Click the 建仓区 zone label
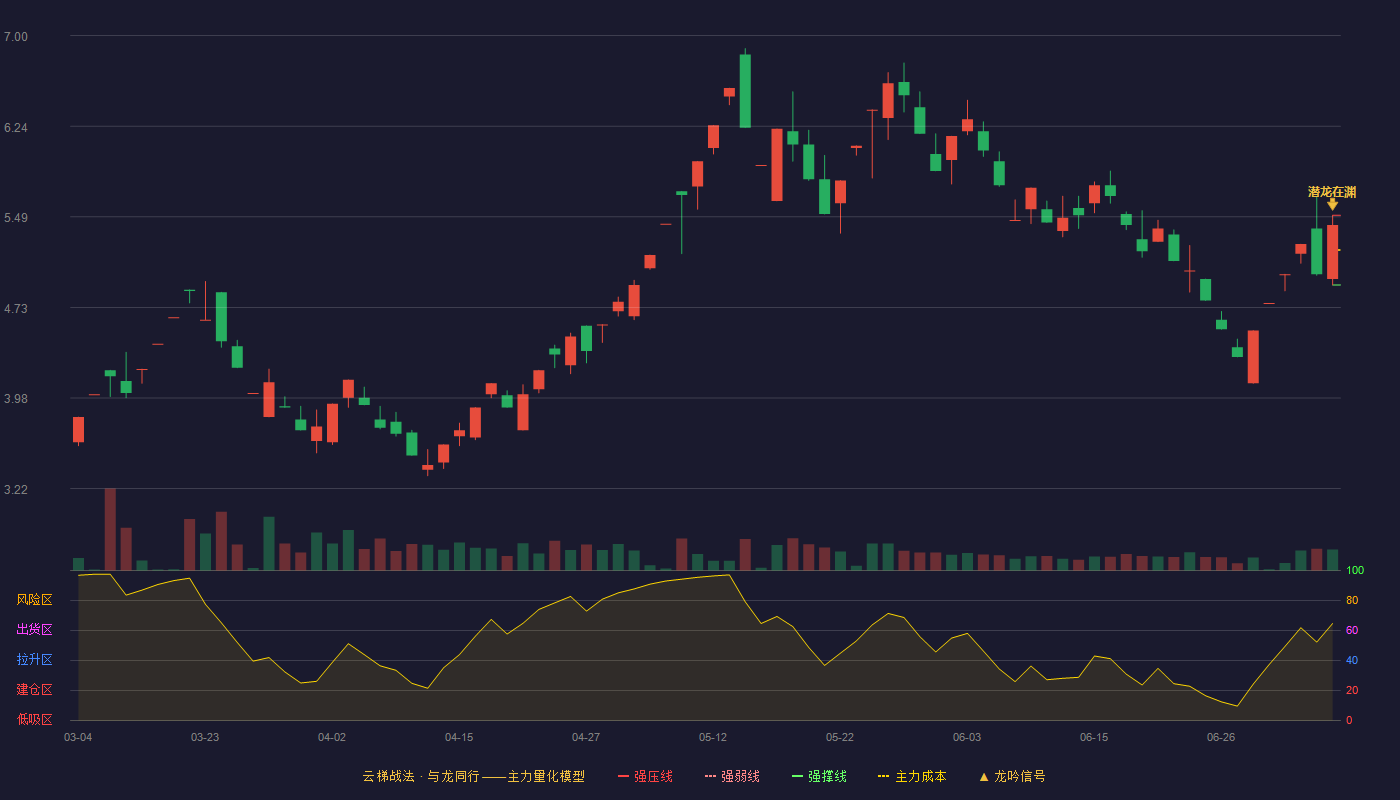Screen dimensions: 1400x800 click(34, 690)
